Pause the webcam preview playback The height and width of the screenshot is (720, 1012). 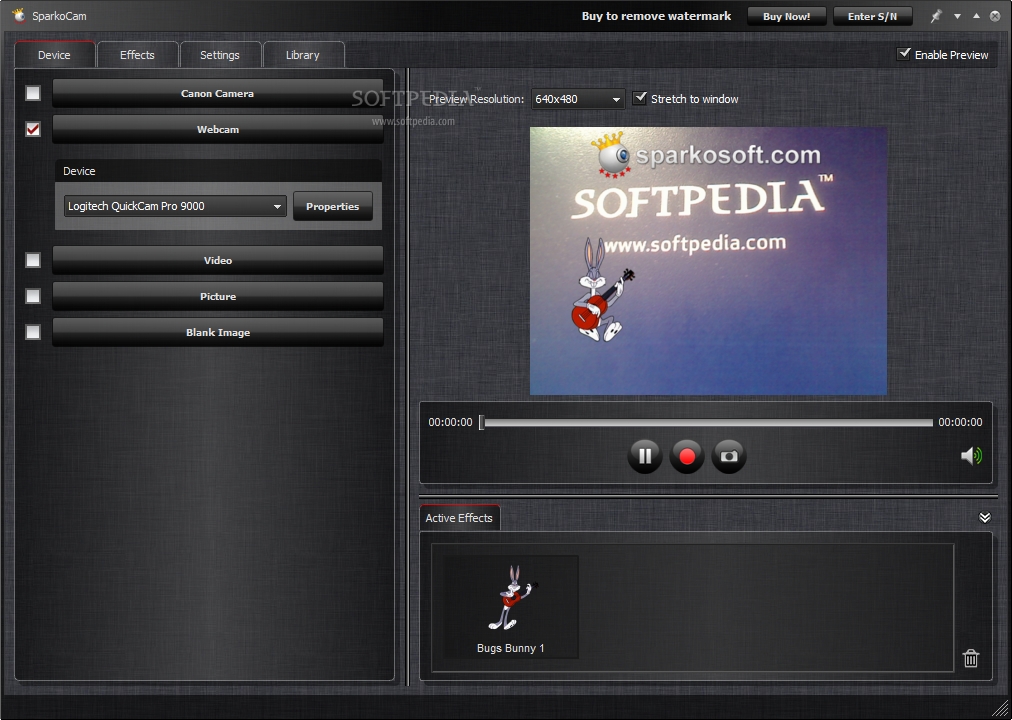pyautogui.click(x=645, y=456)
